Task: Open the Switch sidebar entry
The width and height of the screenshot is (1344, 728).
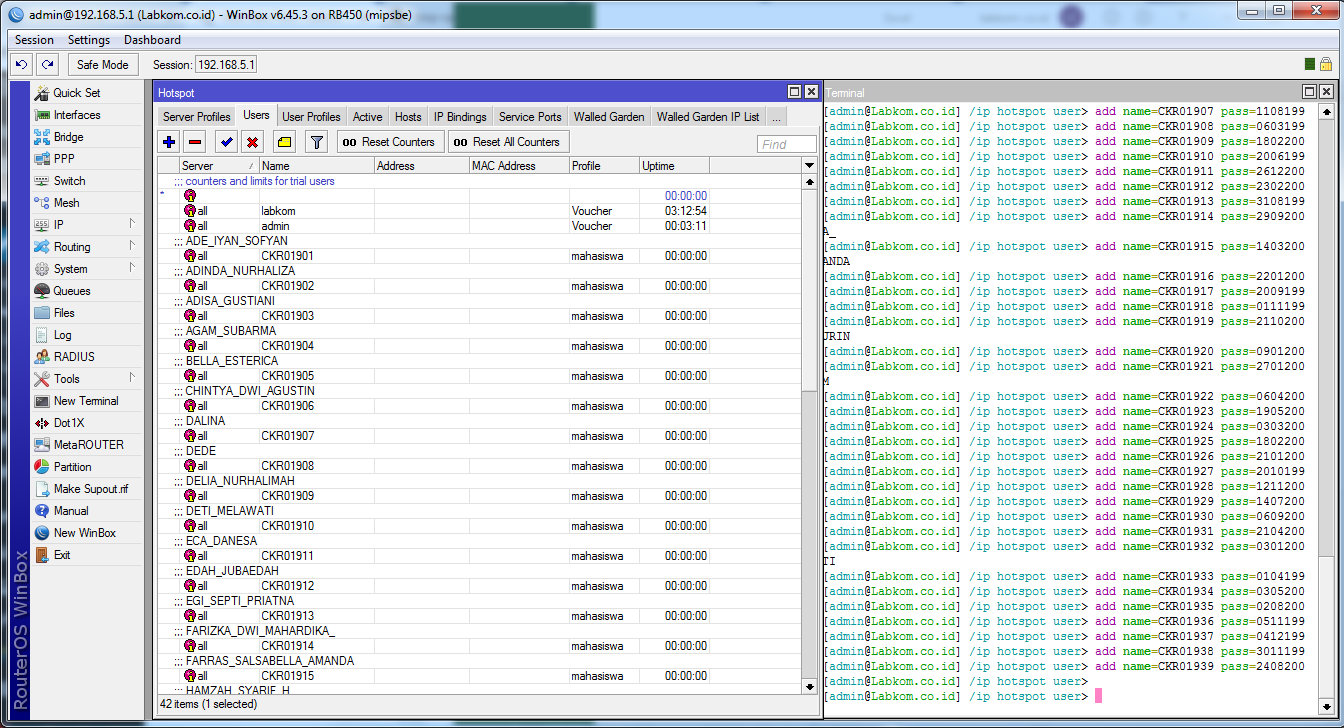Action: click(x=69, y=181)
